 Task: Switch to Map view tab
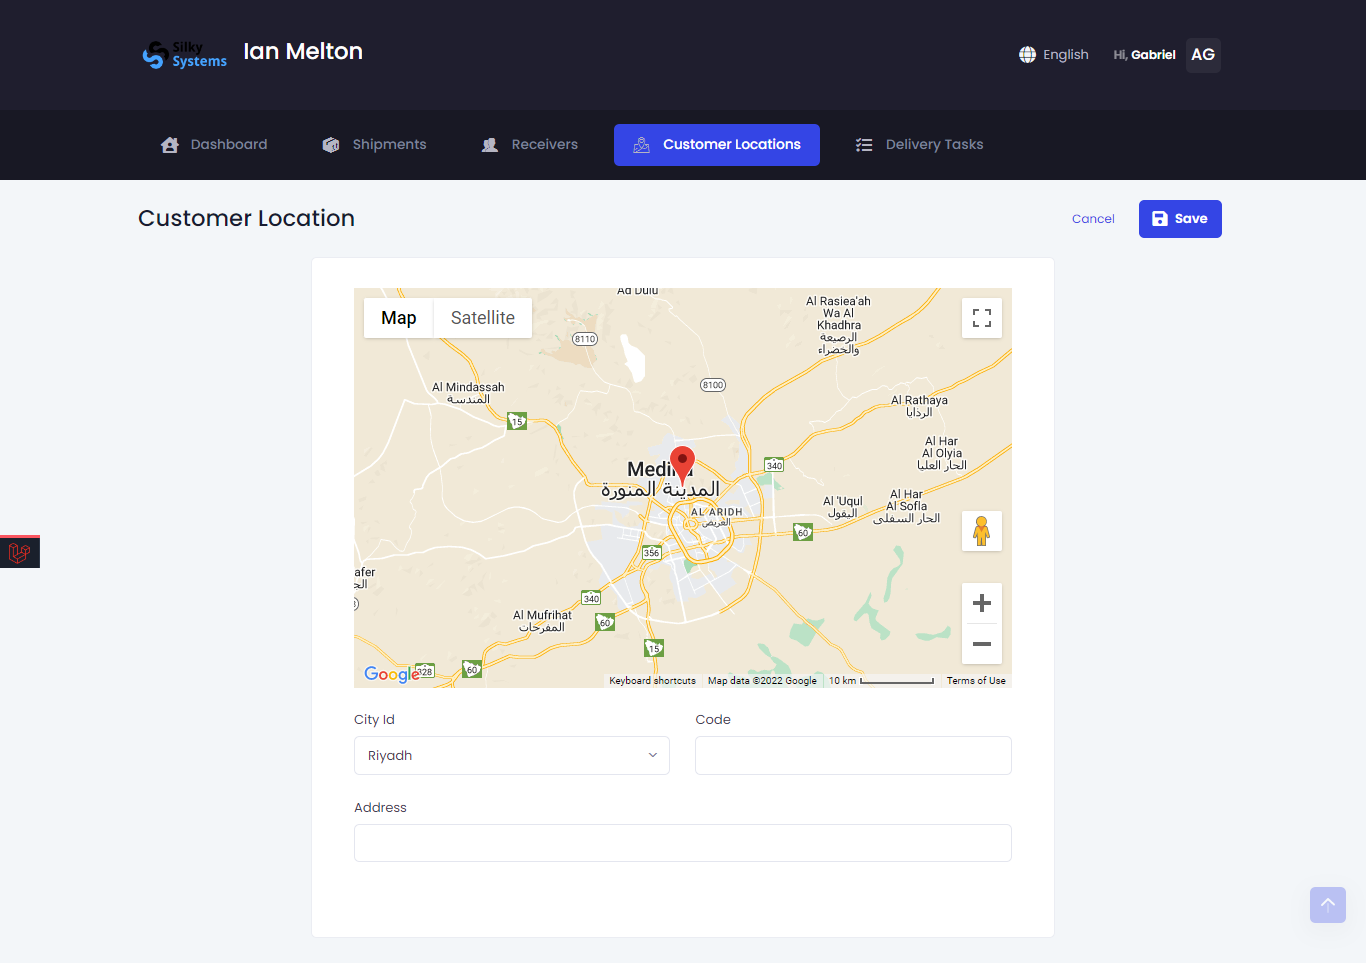398,317
